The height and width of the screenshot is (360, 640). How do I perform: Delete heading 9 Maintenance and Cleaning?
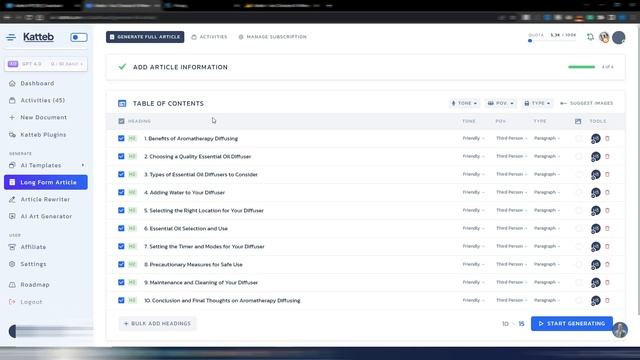point(607,282)
